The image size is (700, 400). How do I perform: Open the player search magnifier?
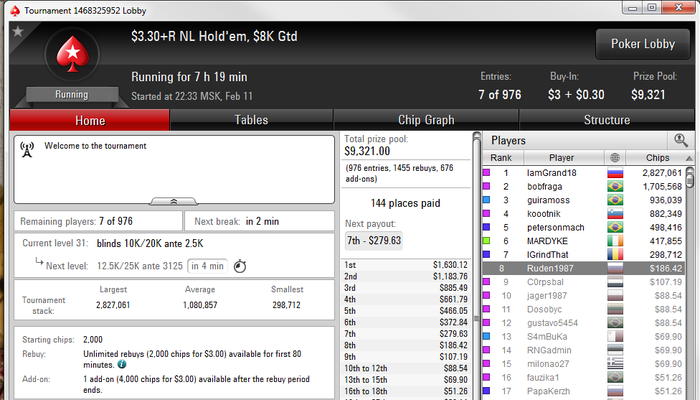[680, 140]
